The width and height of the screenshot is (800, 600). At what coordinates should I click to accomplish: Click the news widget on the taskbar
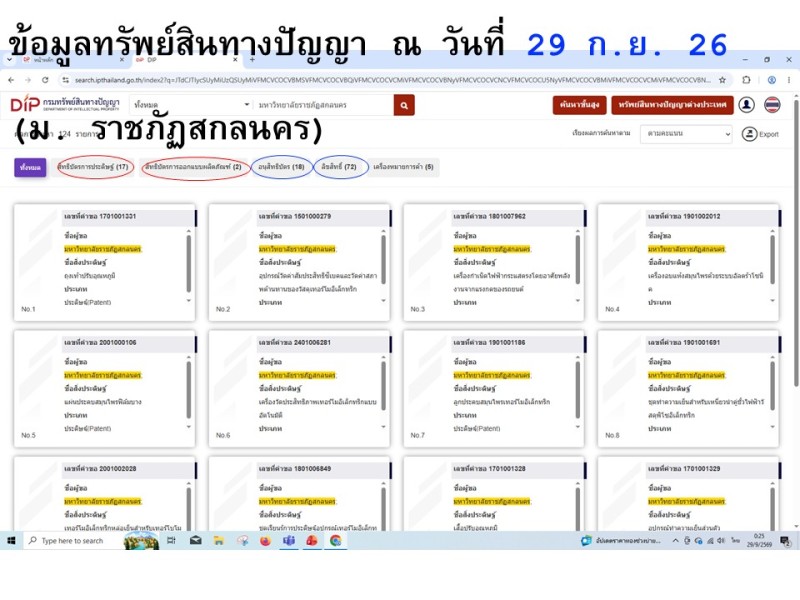(621, 541)
